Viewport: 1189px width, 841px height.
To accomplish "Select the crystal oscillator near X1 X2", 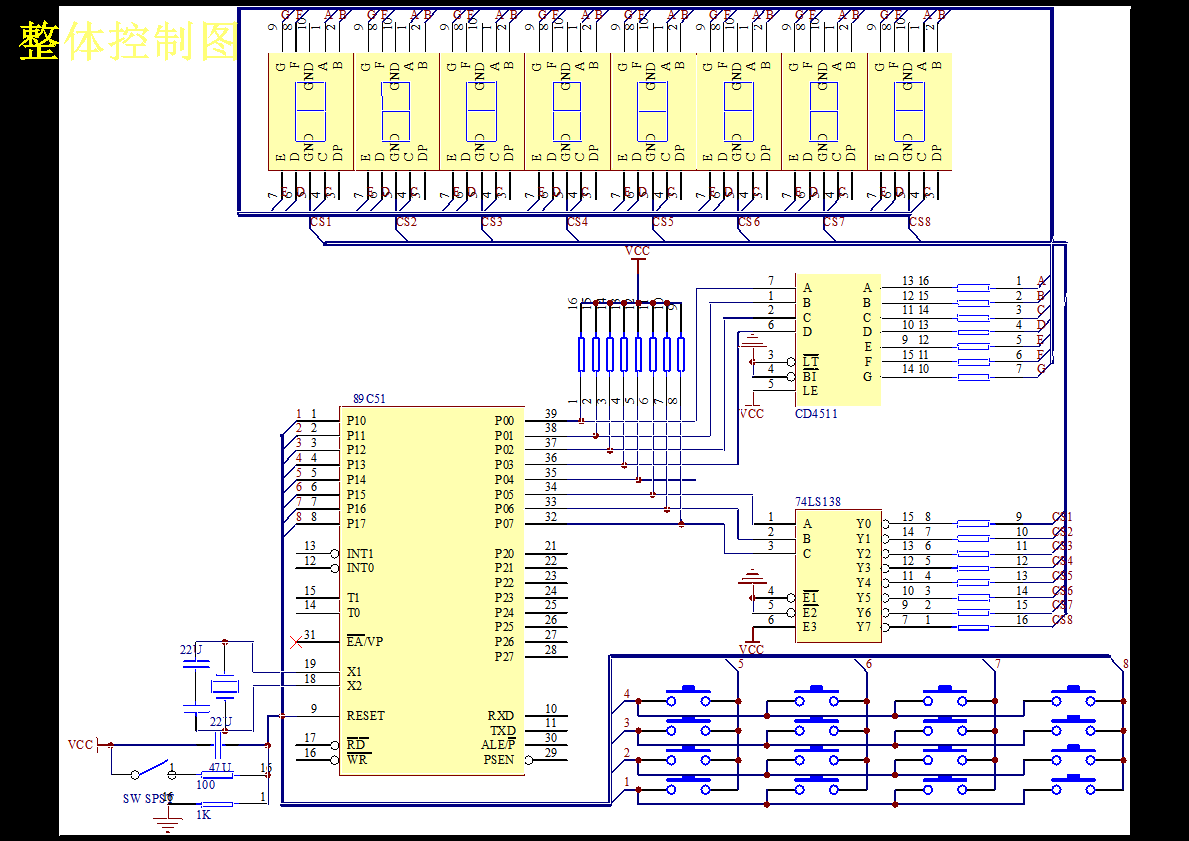I will (224, 686).
